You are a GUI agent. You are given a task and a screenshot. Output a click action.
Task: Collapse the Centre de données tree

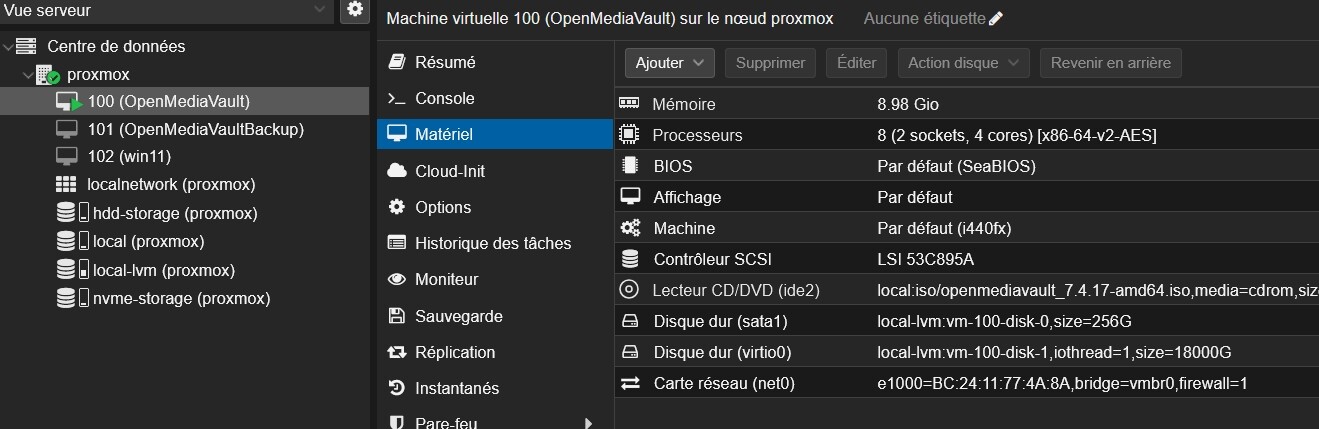[x=9, y=47]
